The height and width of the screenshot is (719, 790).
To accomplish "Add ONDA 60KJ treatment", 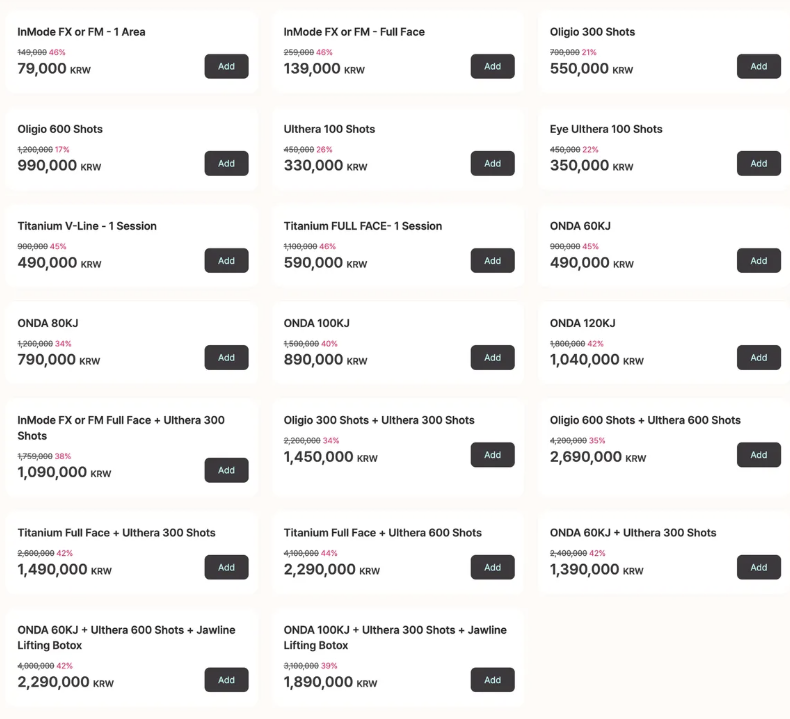I will [758, 260].
